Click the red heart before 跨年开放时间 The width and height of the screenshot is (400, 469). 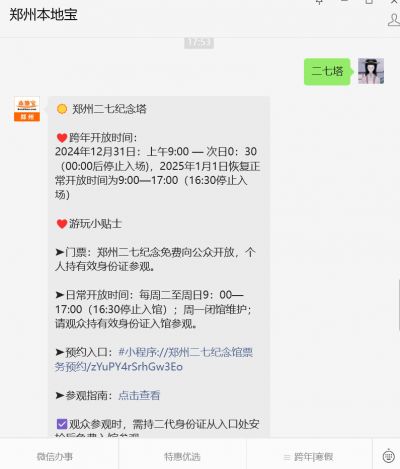(x=62, y=138)
